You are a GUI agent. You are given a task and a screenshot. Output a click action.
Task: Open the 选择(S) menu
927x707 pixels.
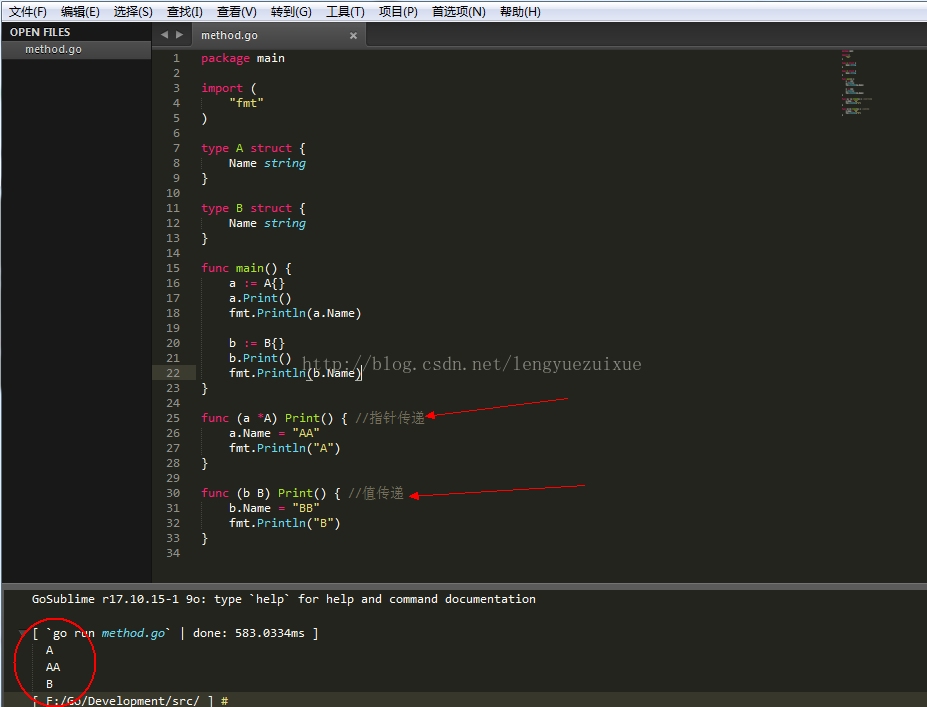coord(132,12)
